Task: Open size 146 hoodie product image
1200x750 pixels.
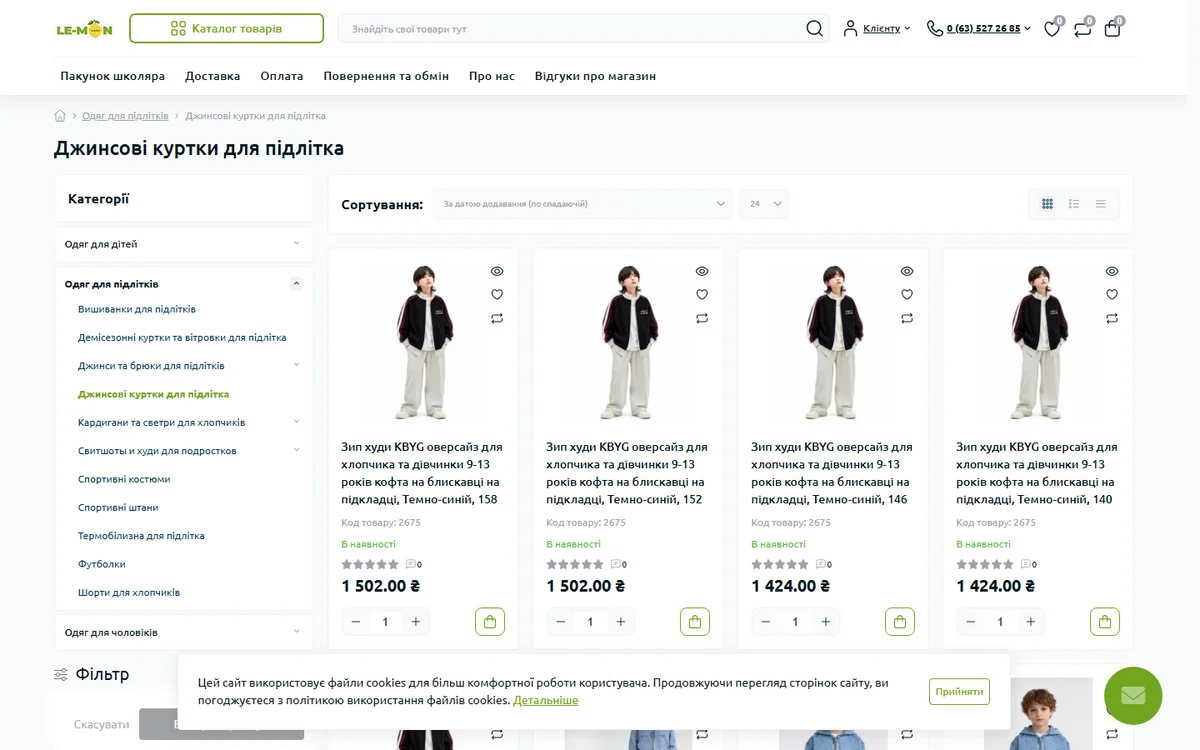Action: pos(833,342)
